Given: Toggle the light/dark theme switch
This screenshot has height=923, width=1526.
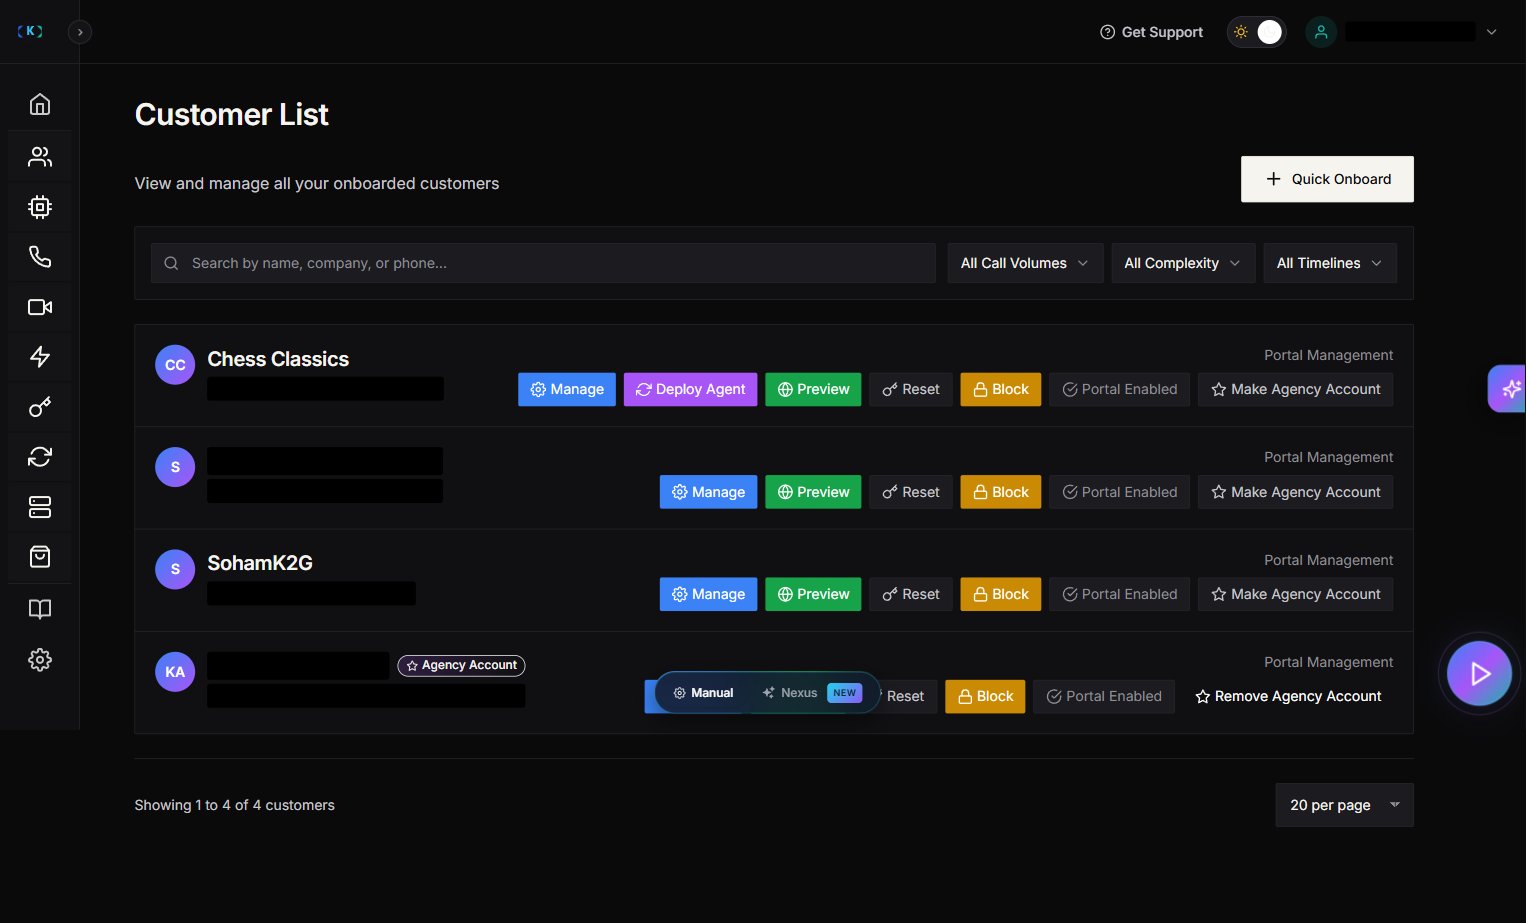Looking at the screenshot, I should pos(1256,32).
